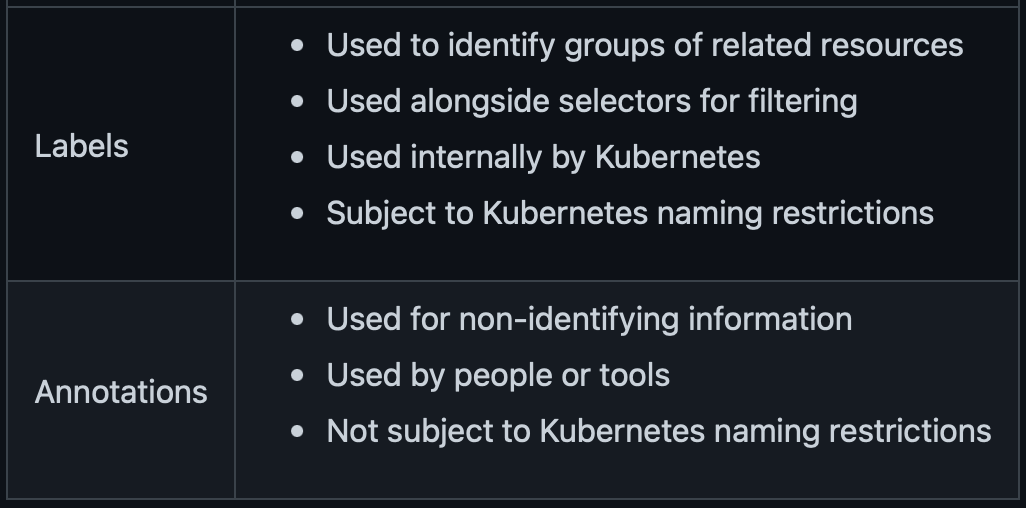
Task: Click the "Labels" row header cell
Action: coord(121,144)
